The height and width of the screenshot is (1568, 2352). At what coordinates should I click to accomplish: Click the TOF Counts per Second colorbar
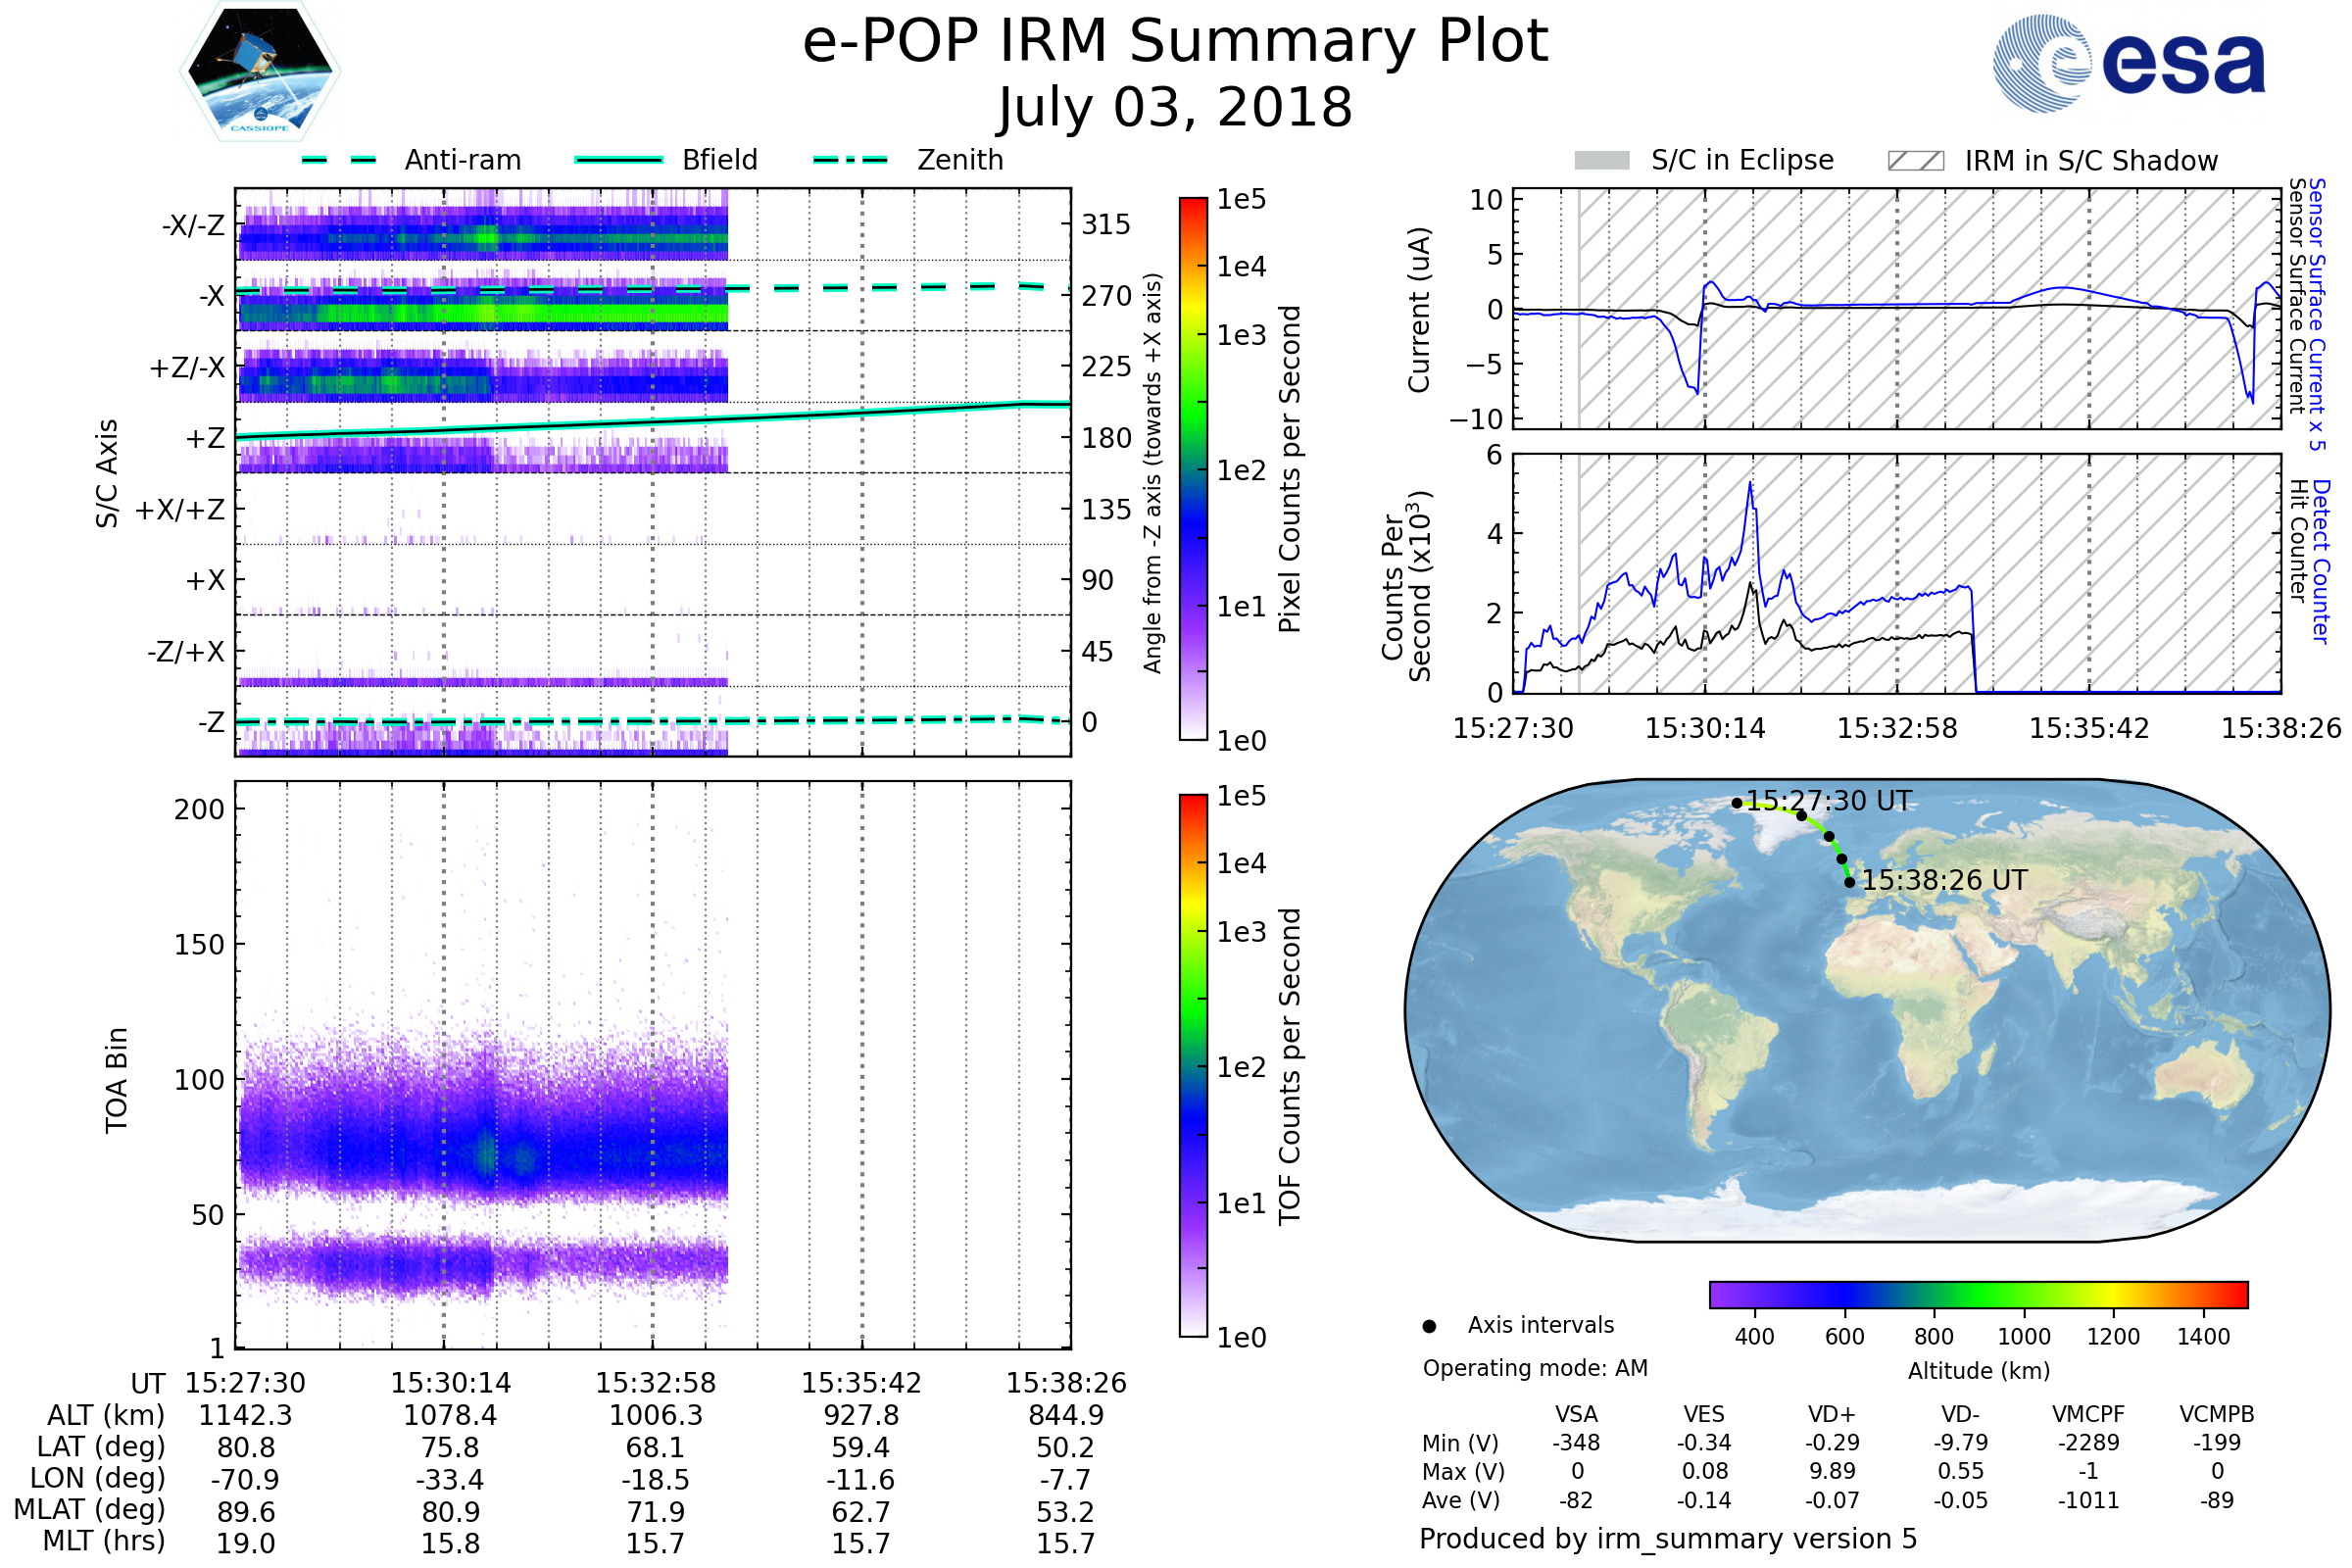click(1193, 1065)
